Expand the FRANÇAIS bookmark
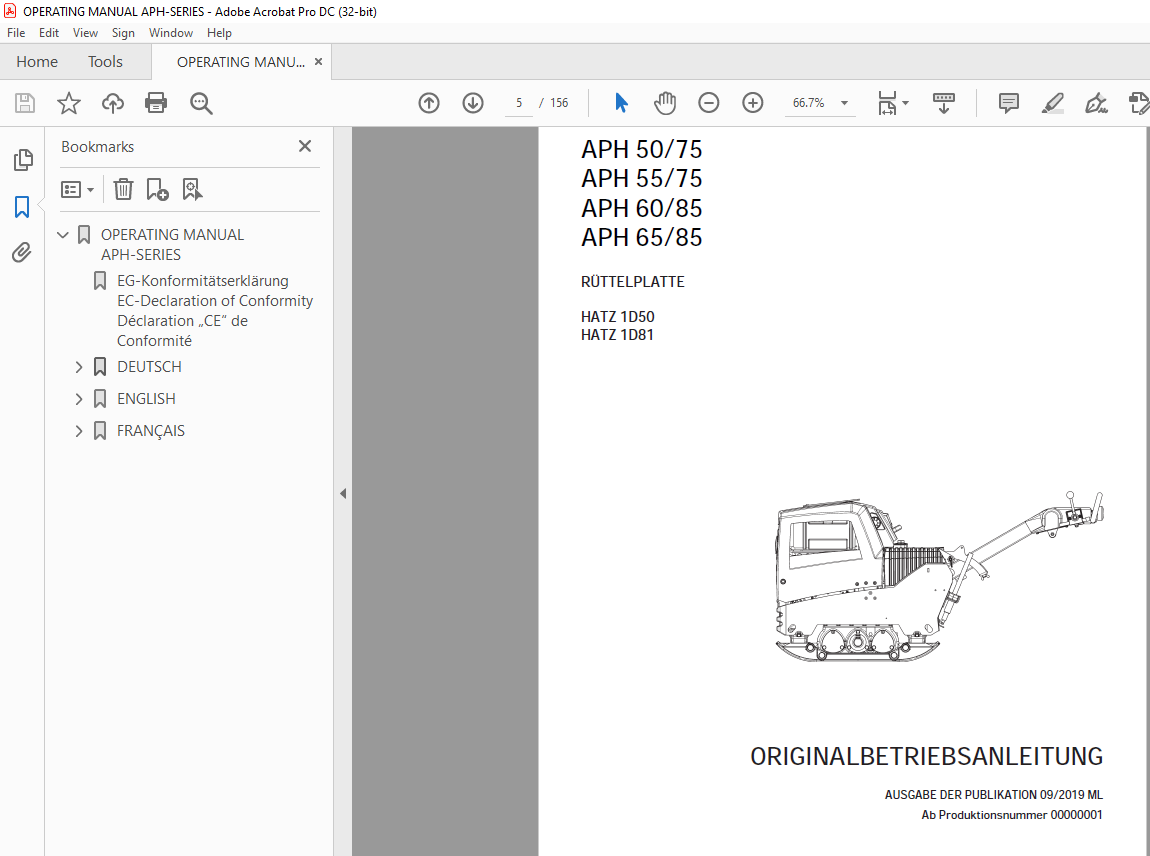1150x856 pixels. (x=79, y=431)
